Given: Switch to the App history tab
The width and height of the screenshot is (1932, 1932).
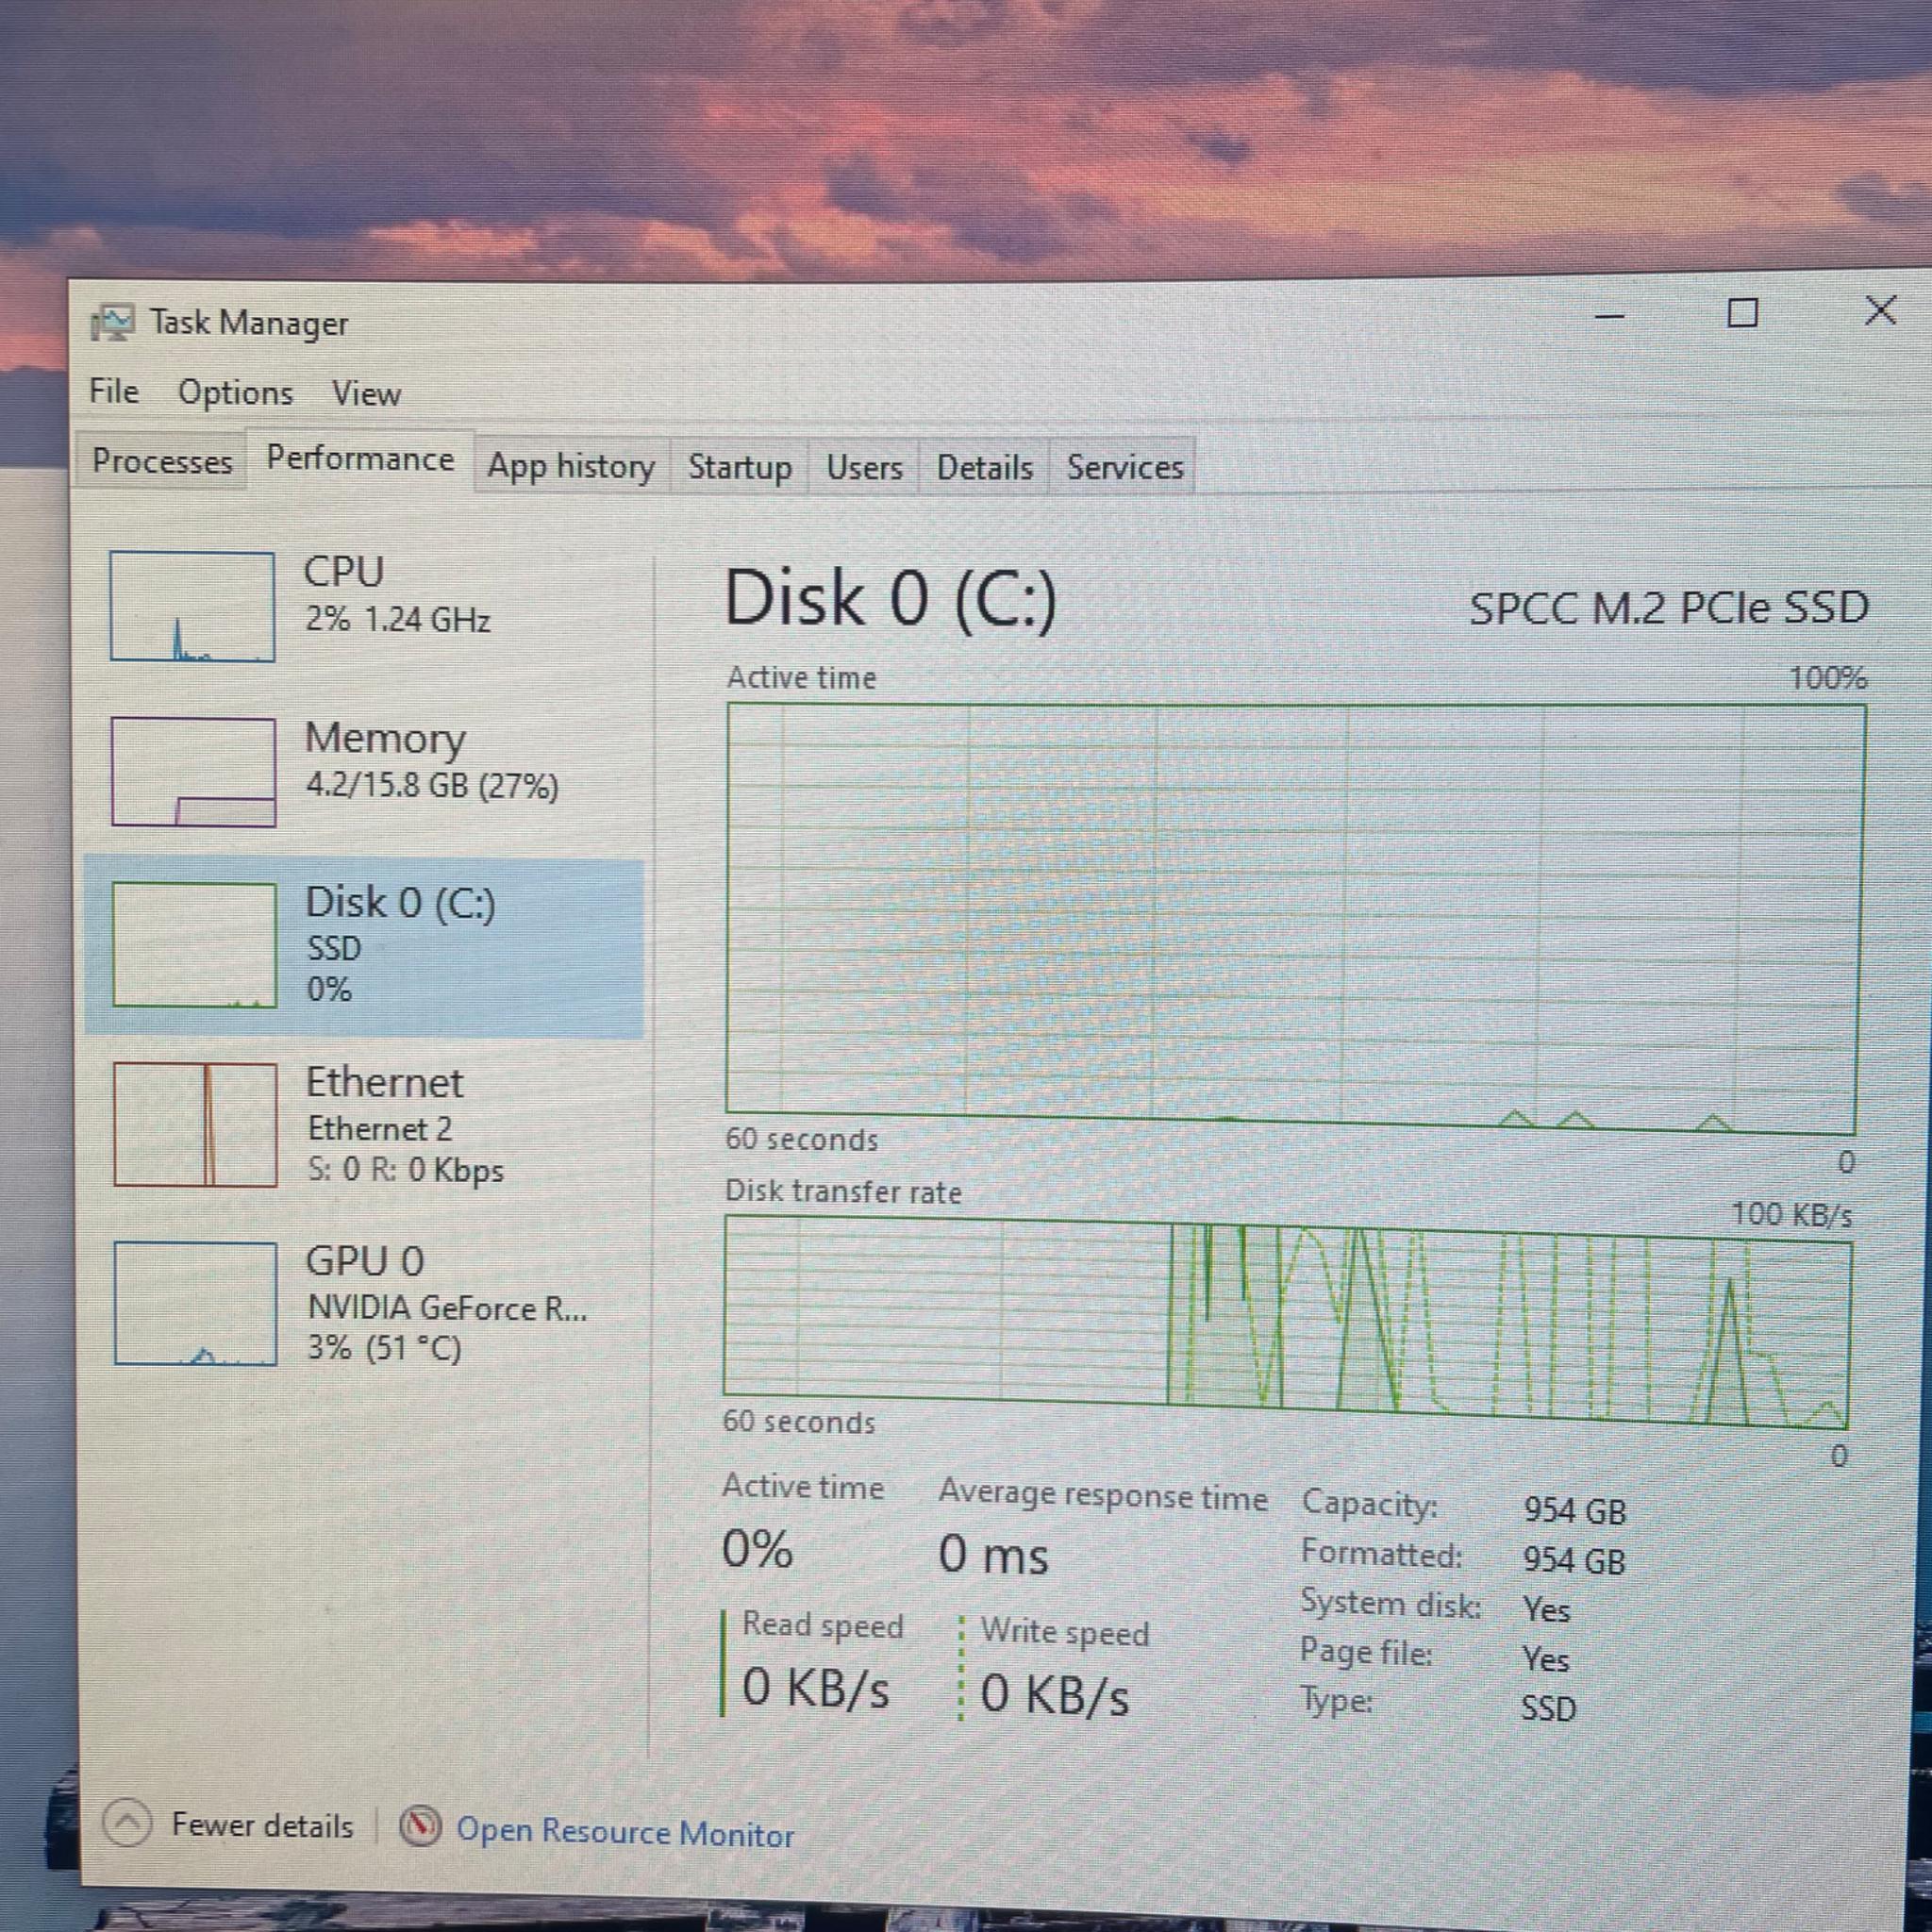Looking at the screenshot, I should (x=571, y=466).
